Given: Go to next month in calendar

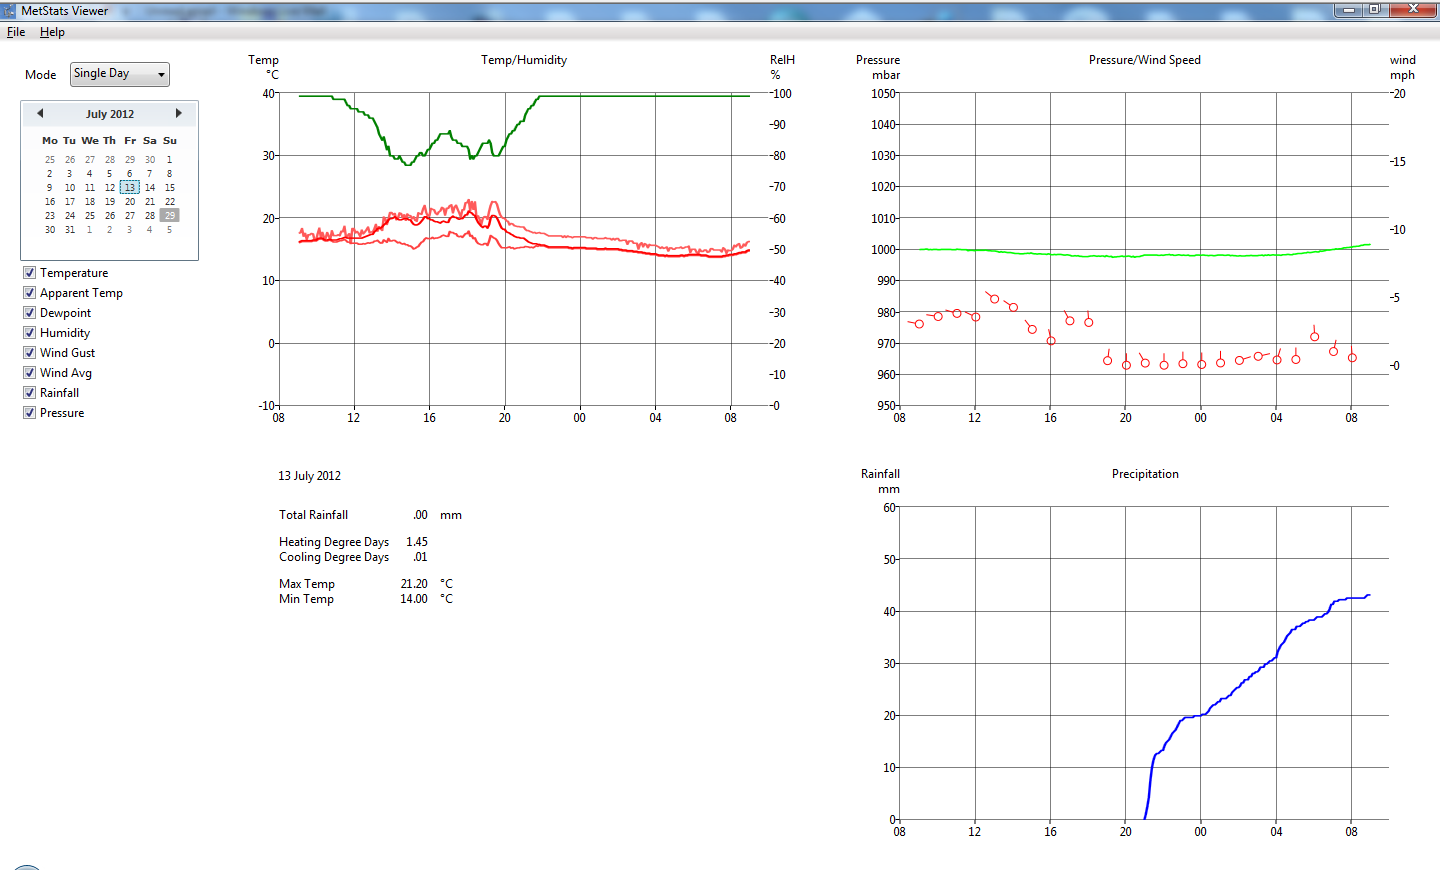Looking at the screenshot, I should tap(179, 114).
